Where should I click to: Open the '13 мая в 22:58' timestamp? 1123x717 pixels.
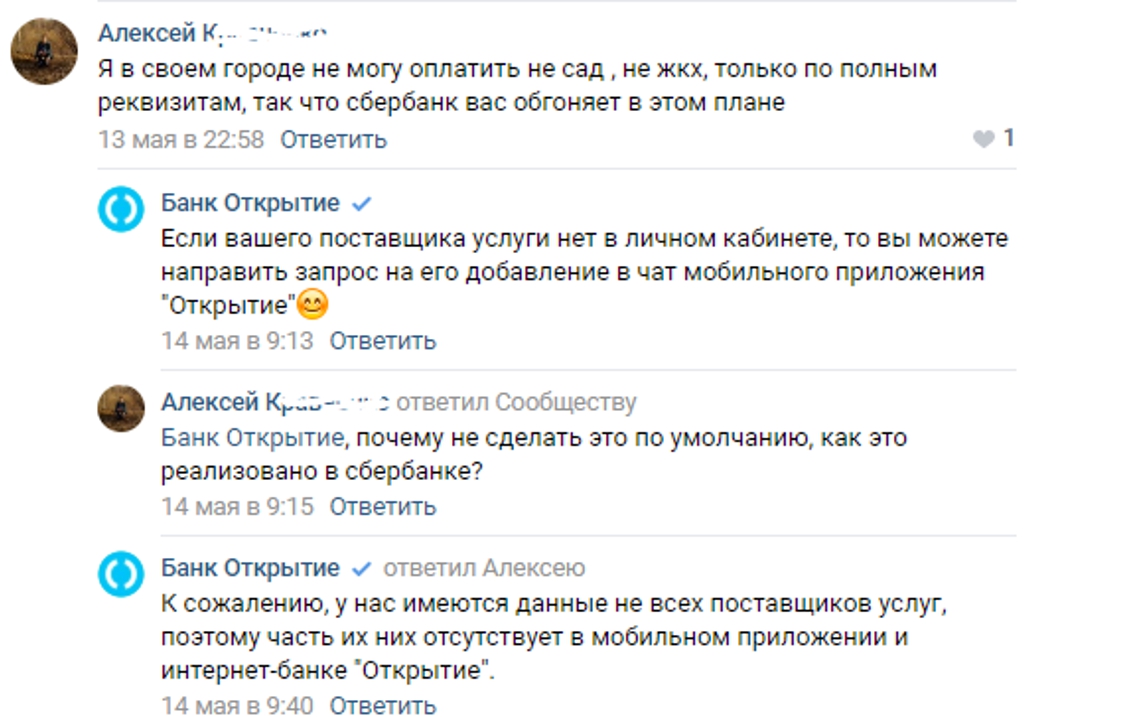pyautogui.click(x=181, y=139)
